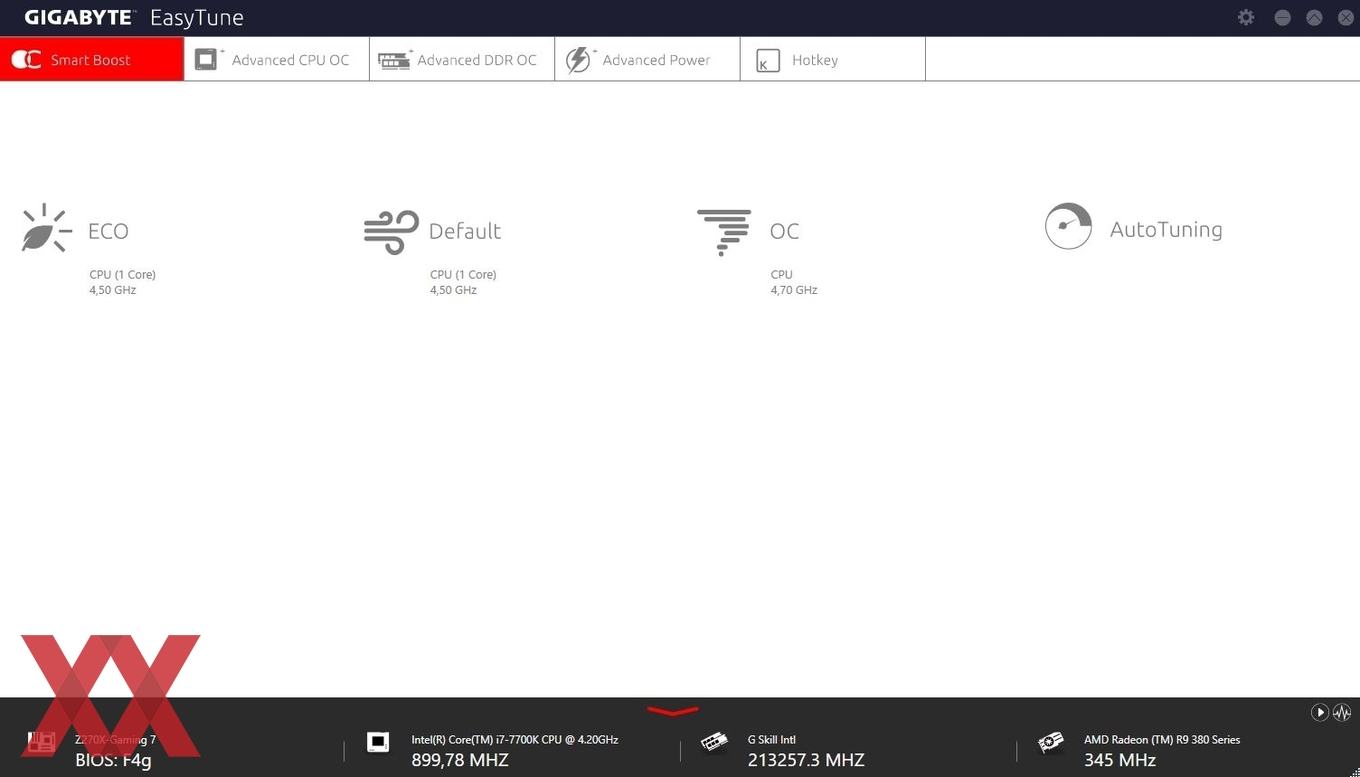
Task: Click the Intel Core i7-7700K CPU label
Action: point(515,740)
